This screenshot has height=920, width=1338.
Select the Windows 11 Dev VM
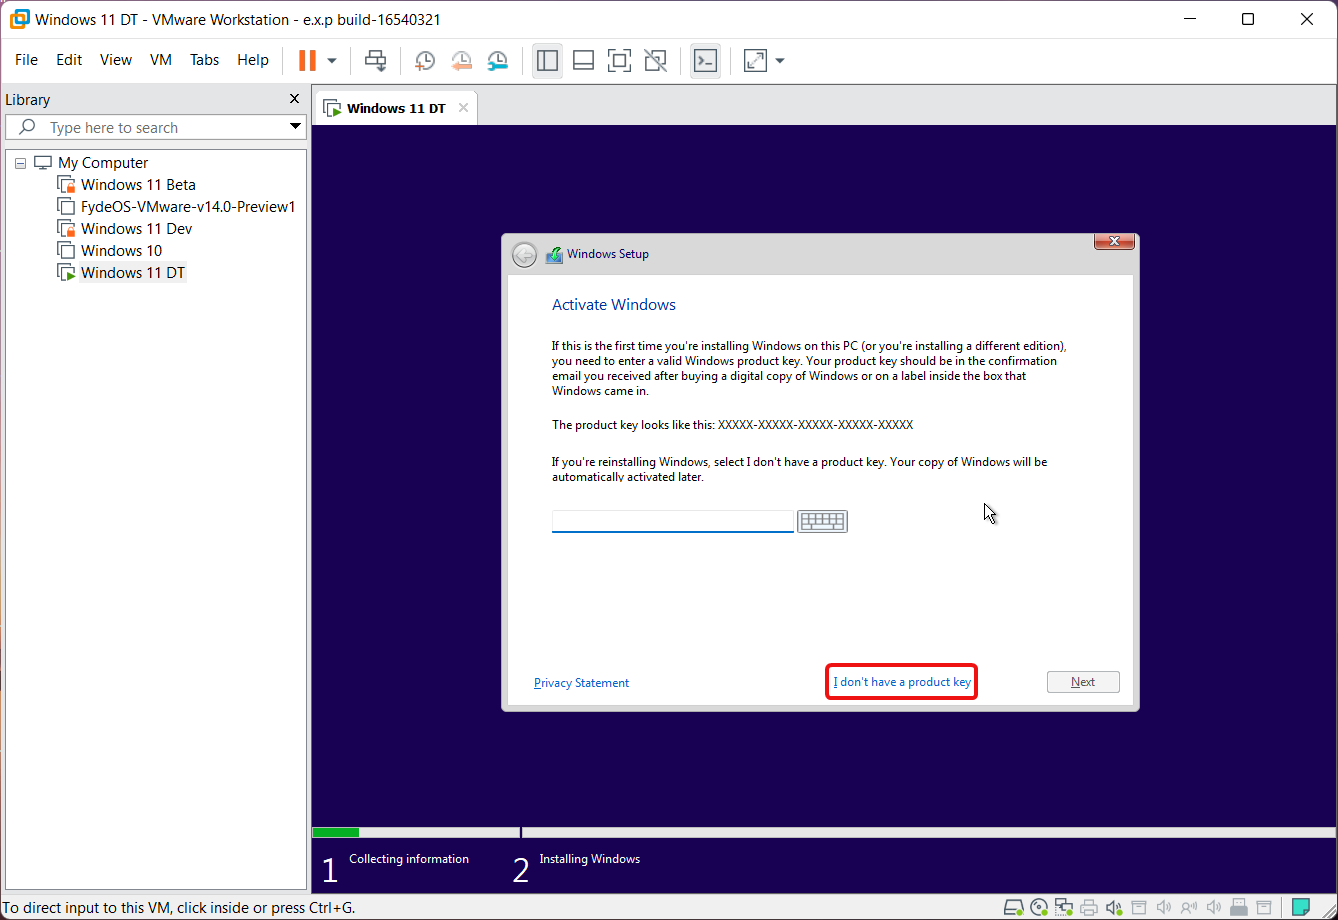point(136,229)
